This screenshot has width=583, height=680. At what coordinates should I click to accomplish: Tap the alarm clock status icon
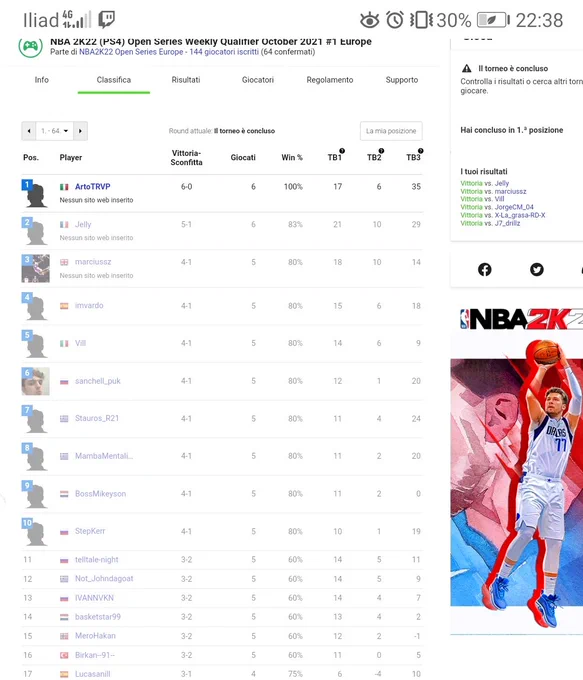tap(395, 20)
